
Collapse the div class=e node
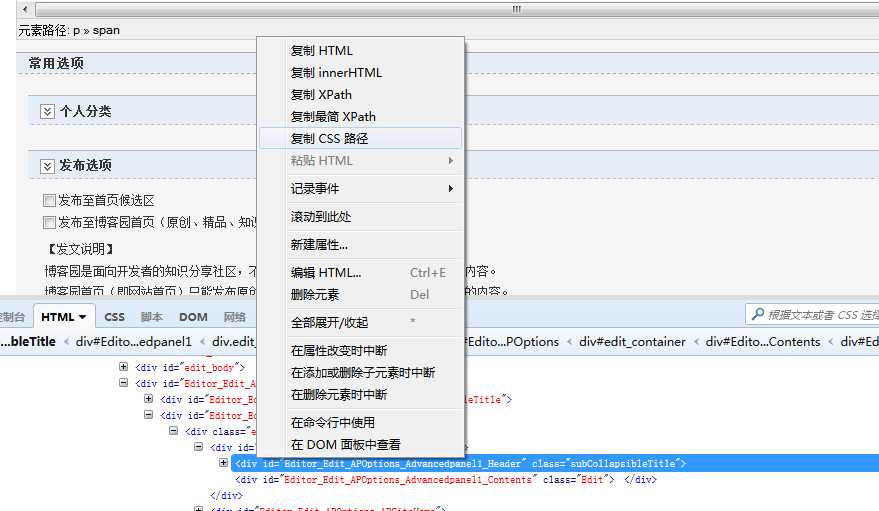(x=174, y=431)
